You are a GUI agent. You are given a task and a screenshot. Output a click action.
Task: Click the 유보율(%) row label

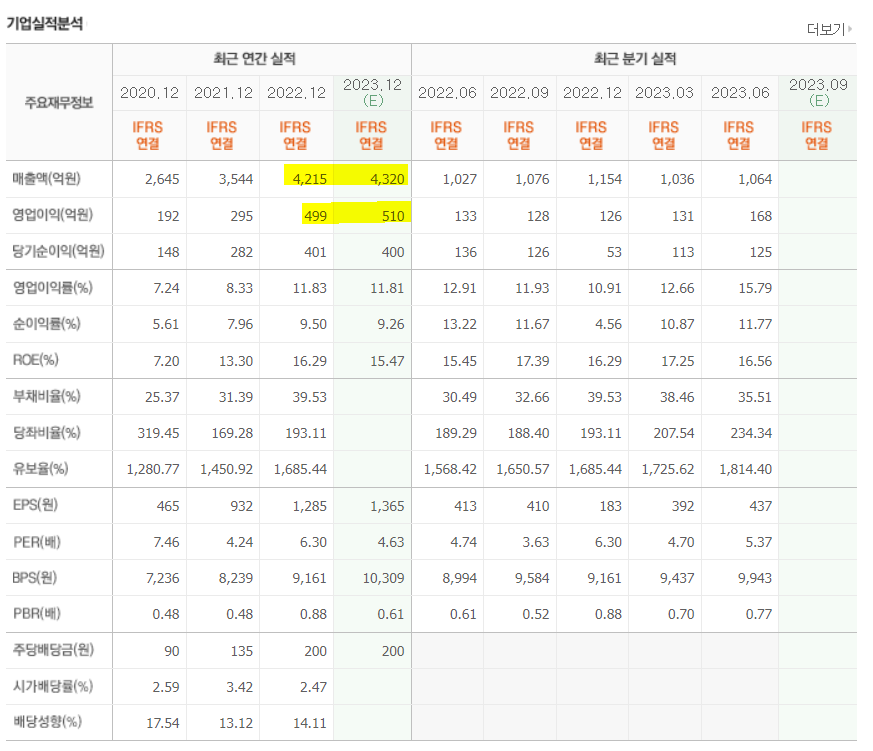(40, 469)
